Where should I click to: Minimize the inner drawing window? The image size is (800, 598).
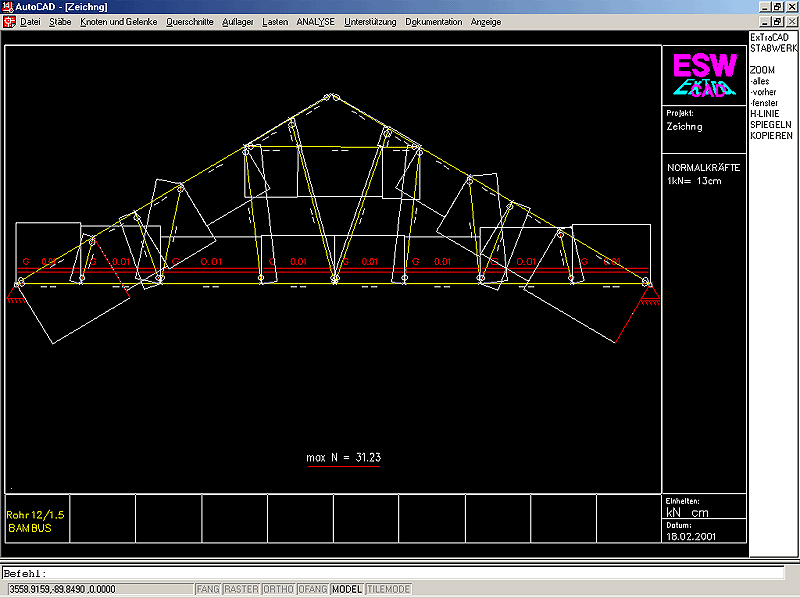click(x=765, y=22)
